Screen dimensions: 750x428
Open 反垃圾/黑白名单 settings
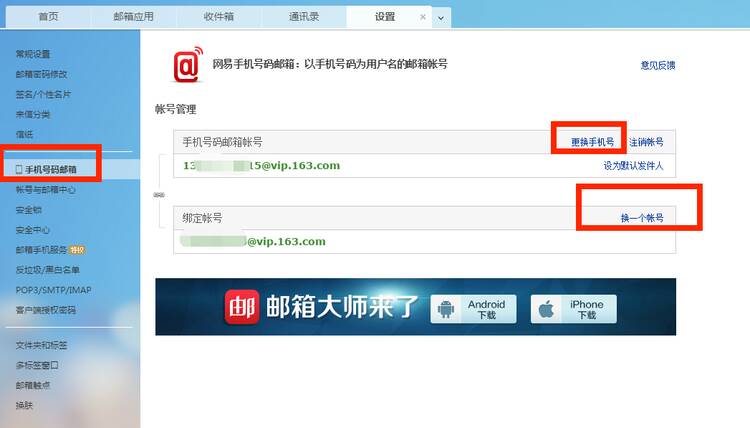(47, 270)
